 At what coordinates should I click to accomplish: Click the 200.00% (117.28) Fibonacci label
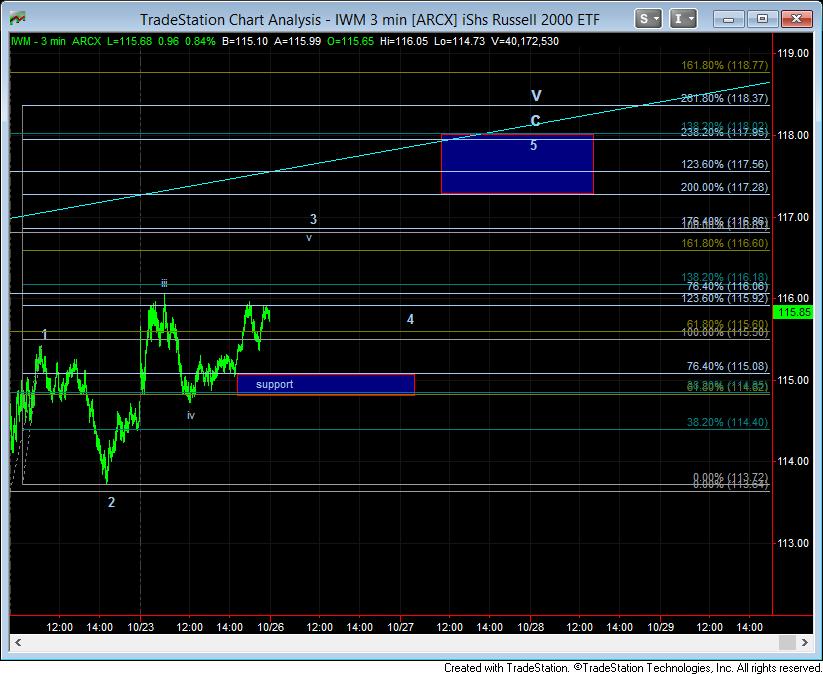pyautogui.click(x=724, y=187)
